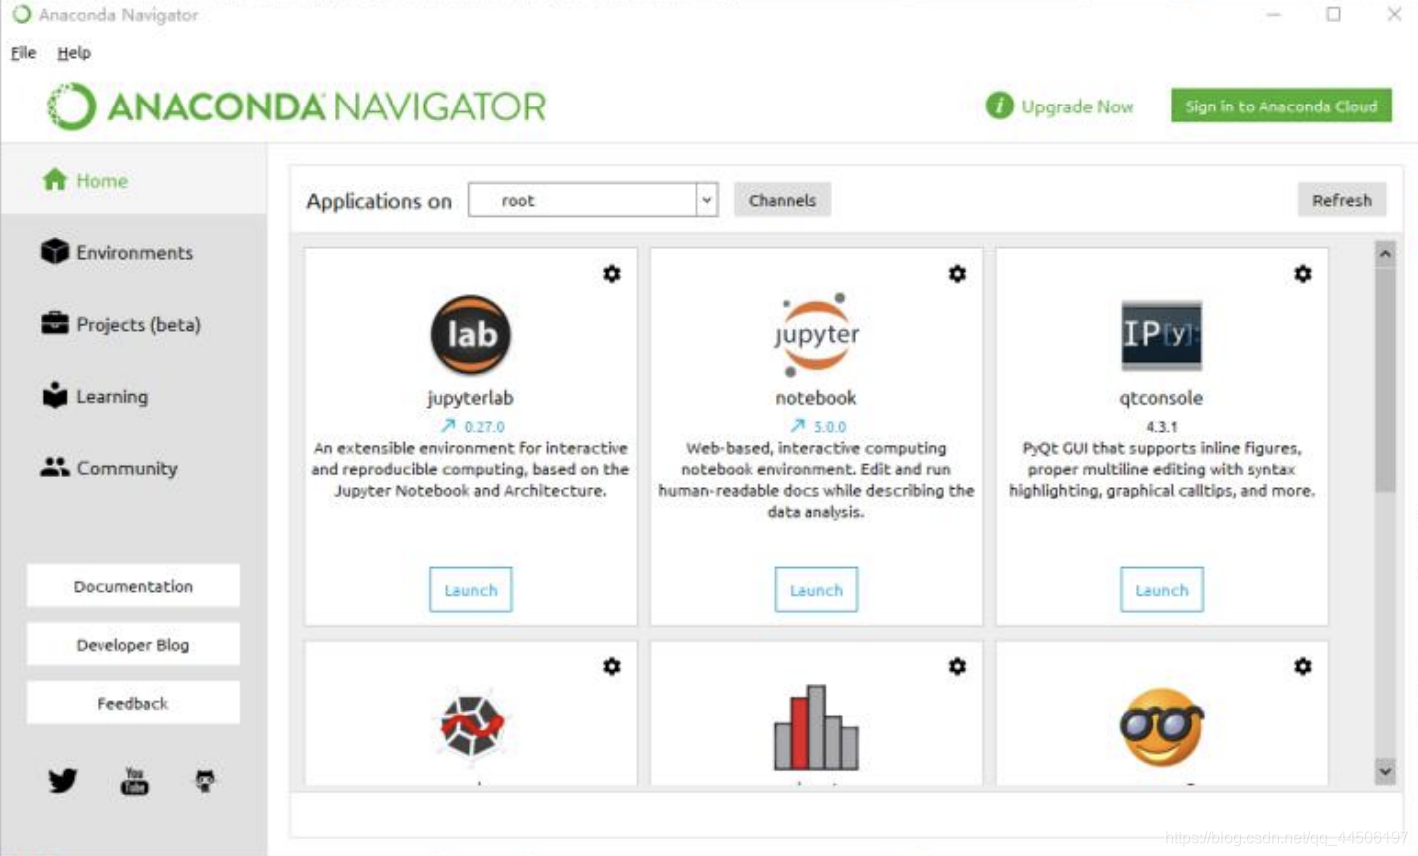
Task: Click the environment dropdown arrow
Action: point(707,200)
